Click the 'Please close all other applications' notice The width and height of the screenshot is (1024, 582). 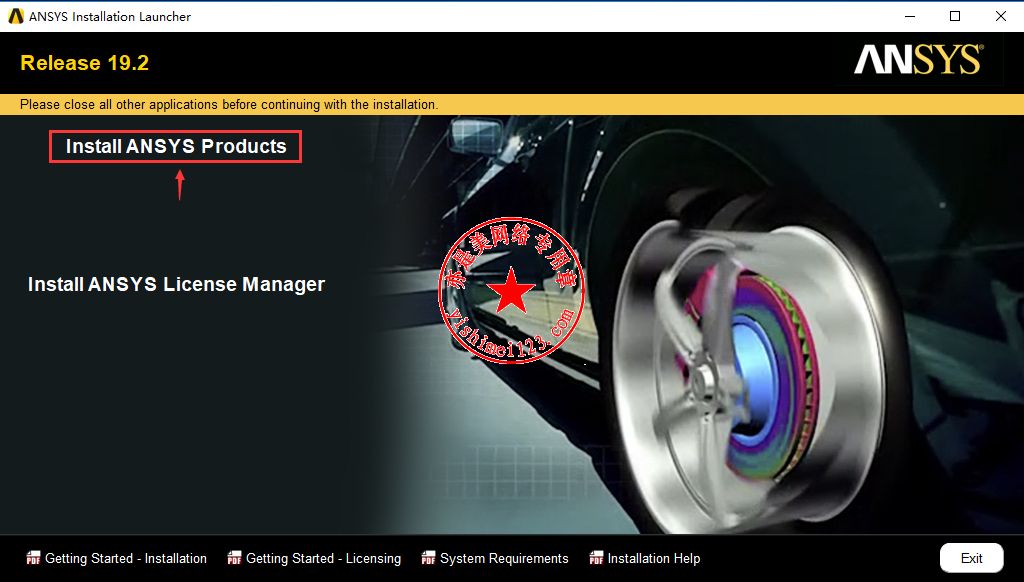click(x=229, y=105)
